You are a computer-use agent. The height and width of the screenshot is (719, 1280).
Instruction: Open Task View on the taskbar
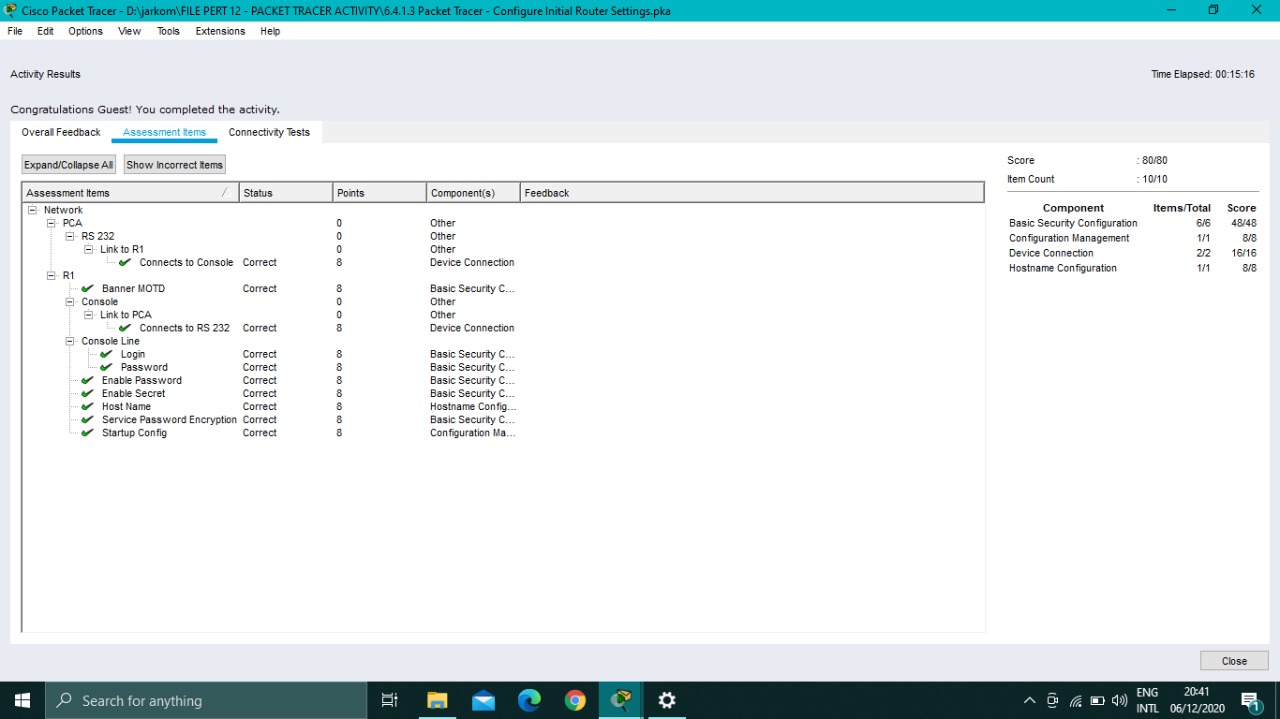(390, 700)
